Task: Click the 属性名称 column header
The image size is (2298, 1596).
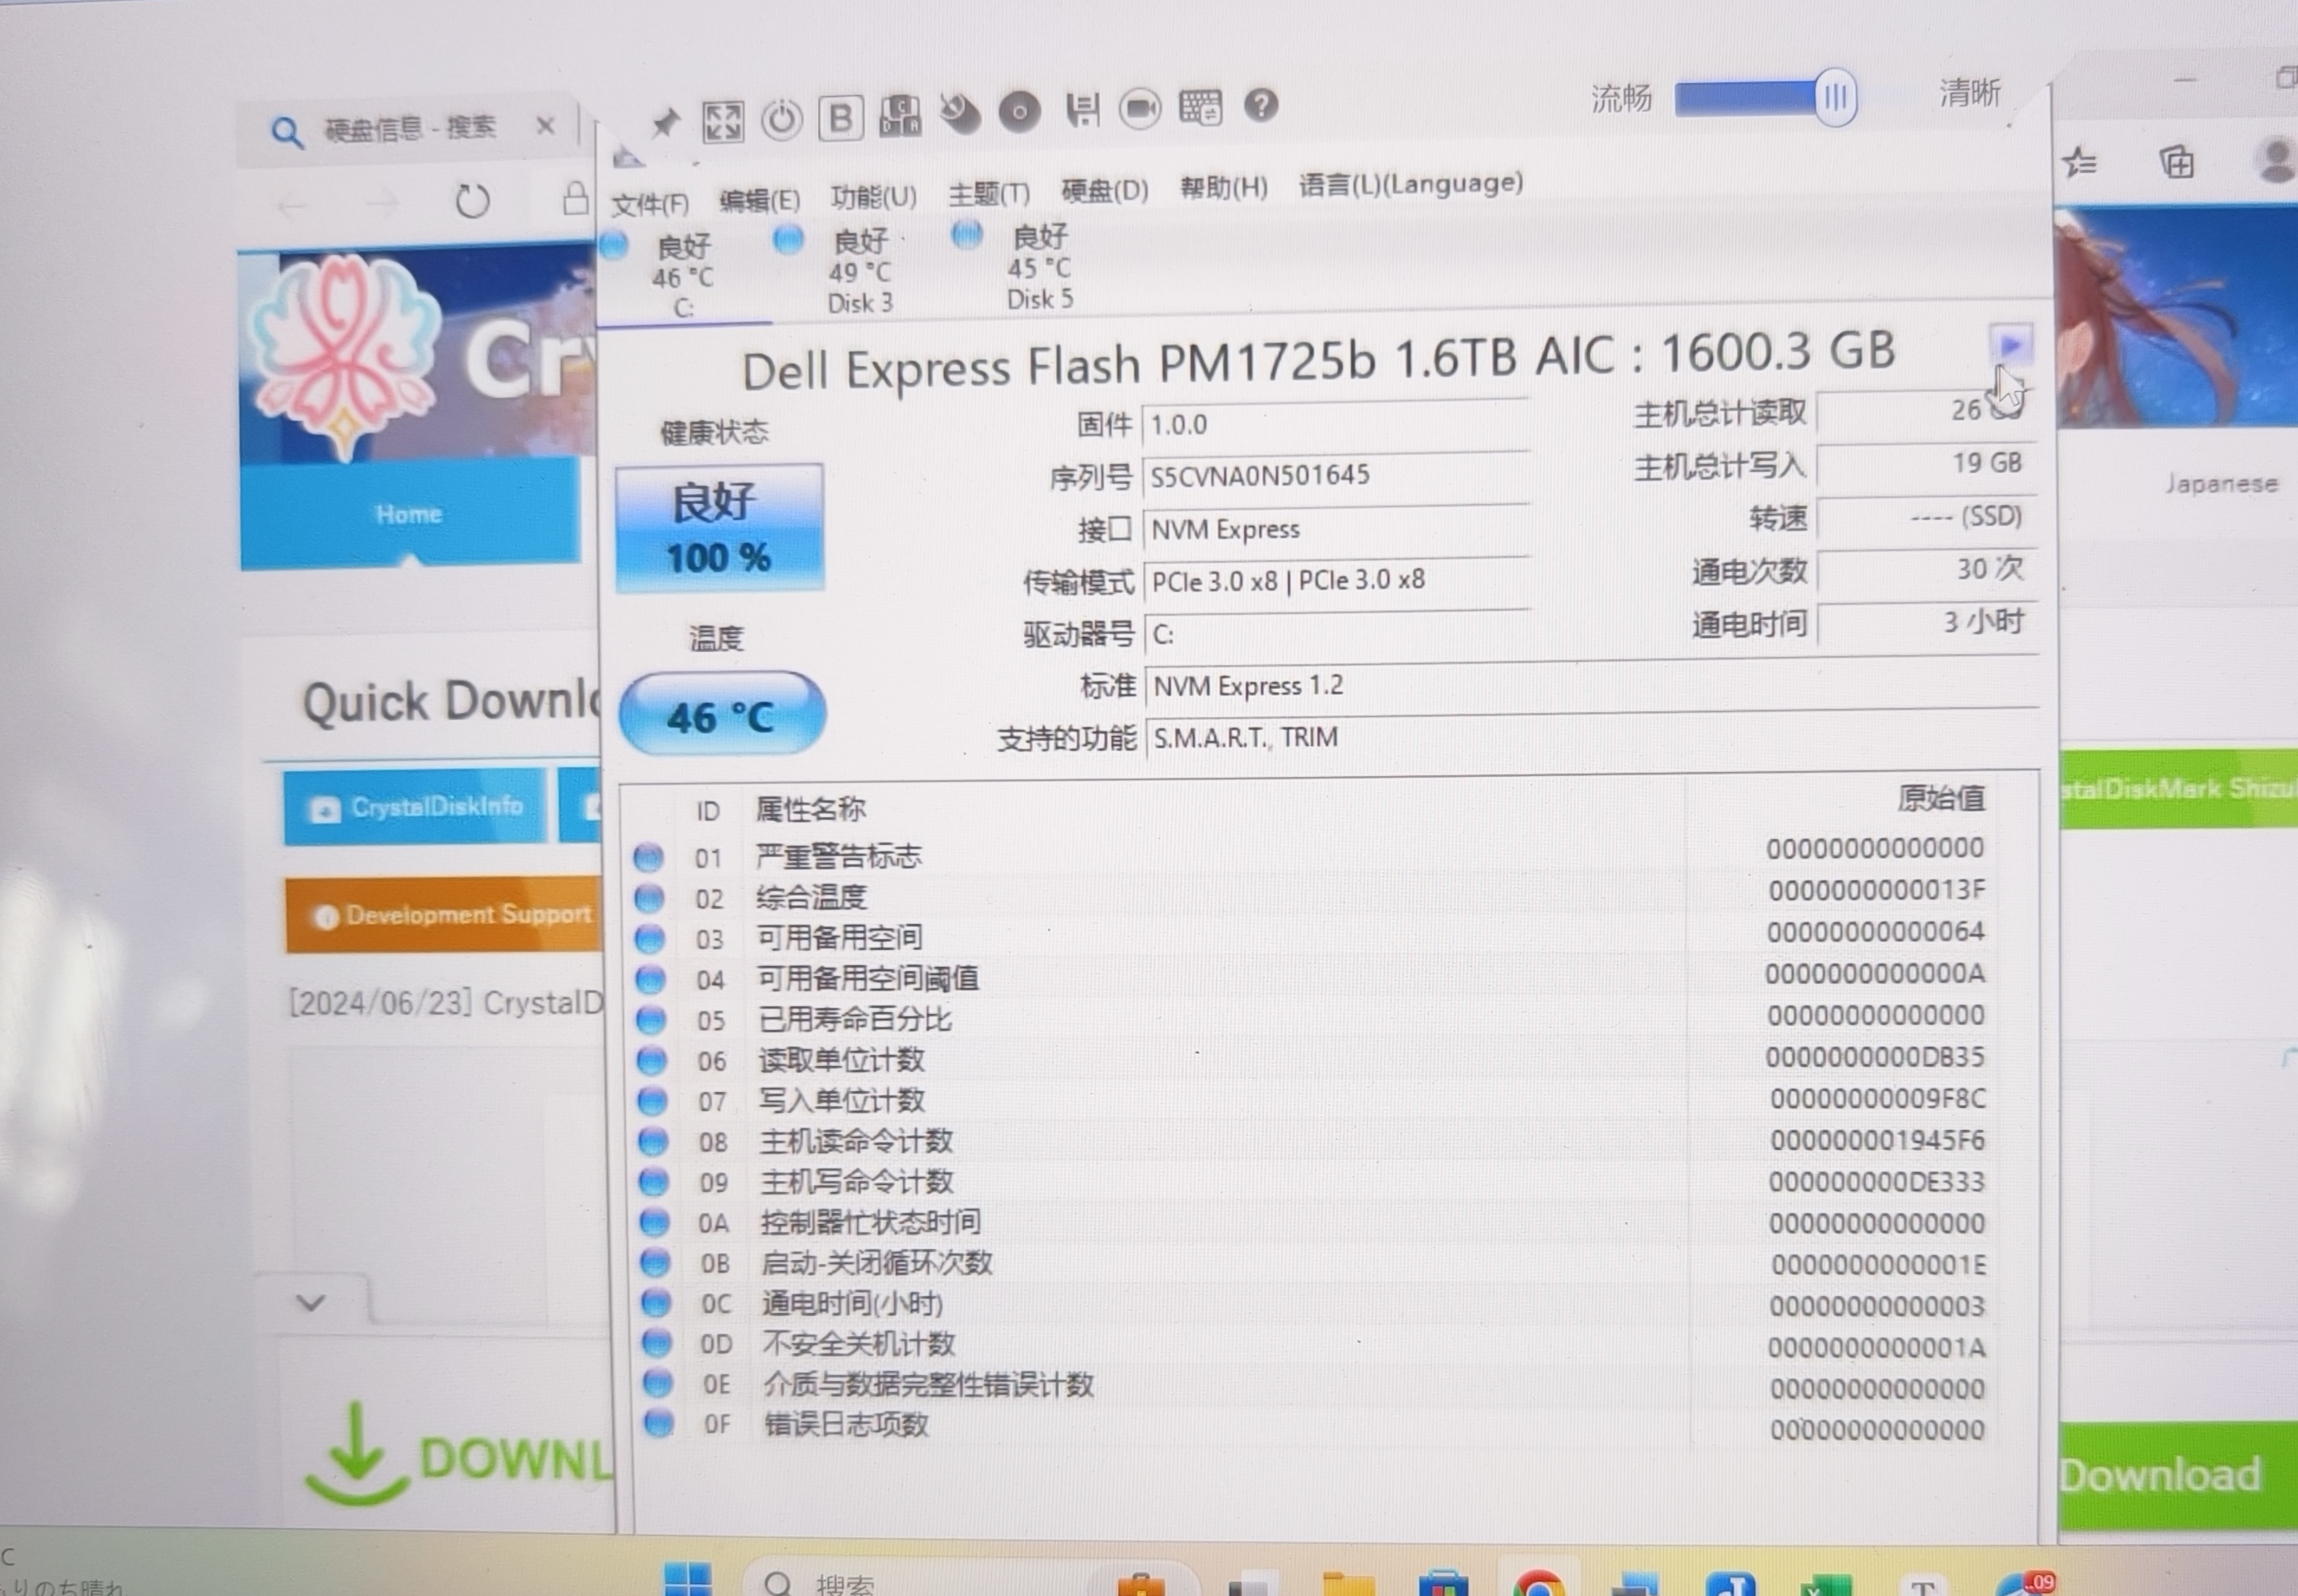Action: [x=810, y=809]
